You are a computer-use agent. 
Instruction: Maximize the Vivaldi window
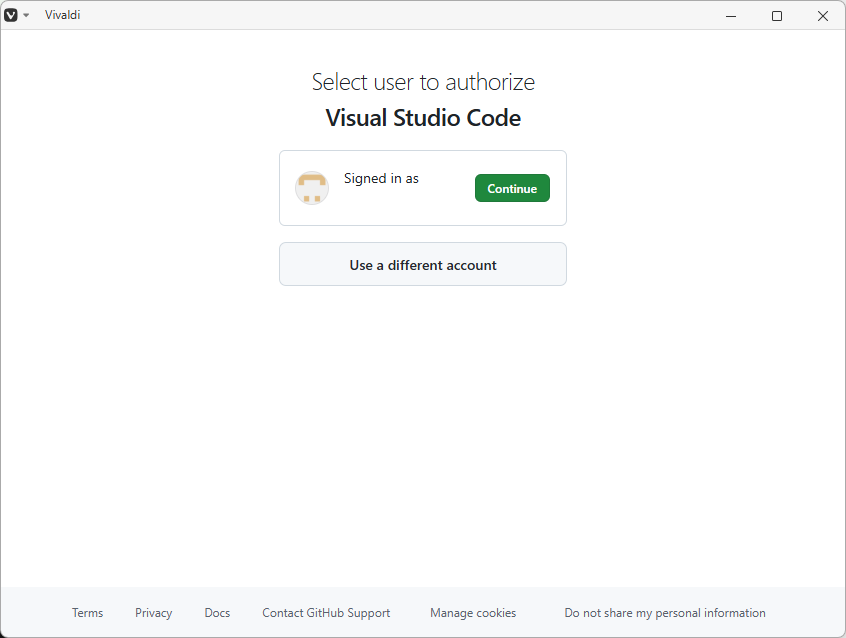777,15
